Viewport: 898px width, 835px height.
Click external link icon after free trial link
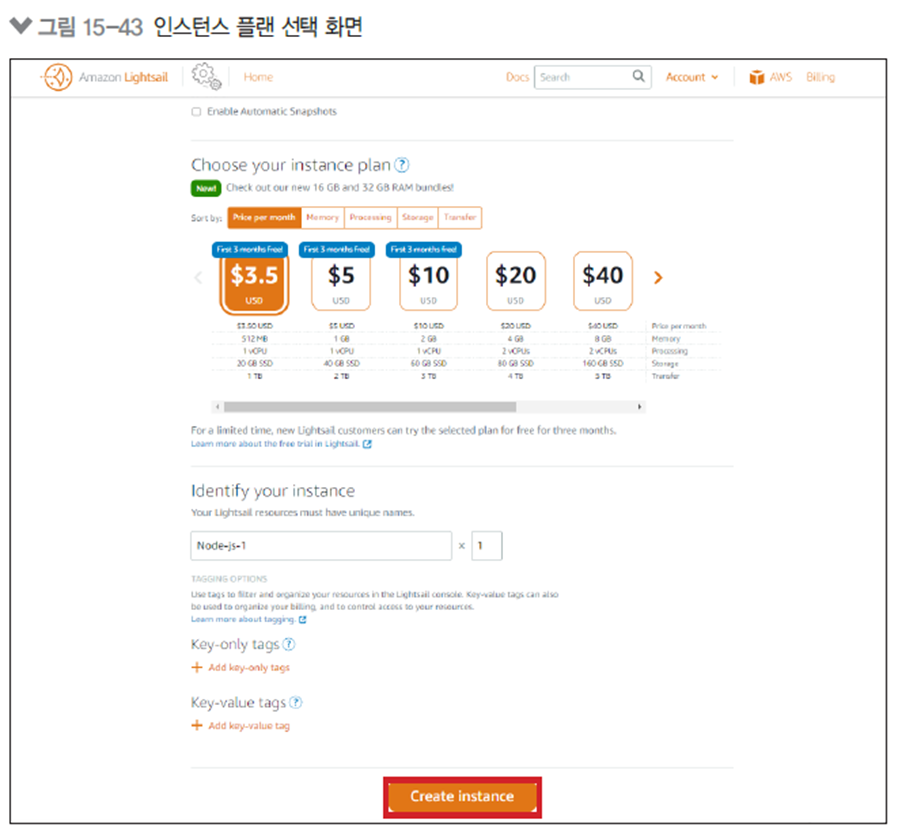pyautogui.click(x=367, y=444)
